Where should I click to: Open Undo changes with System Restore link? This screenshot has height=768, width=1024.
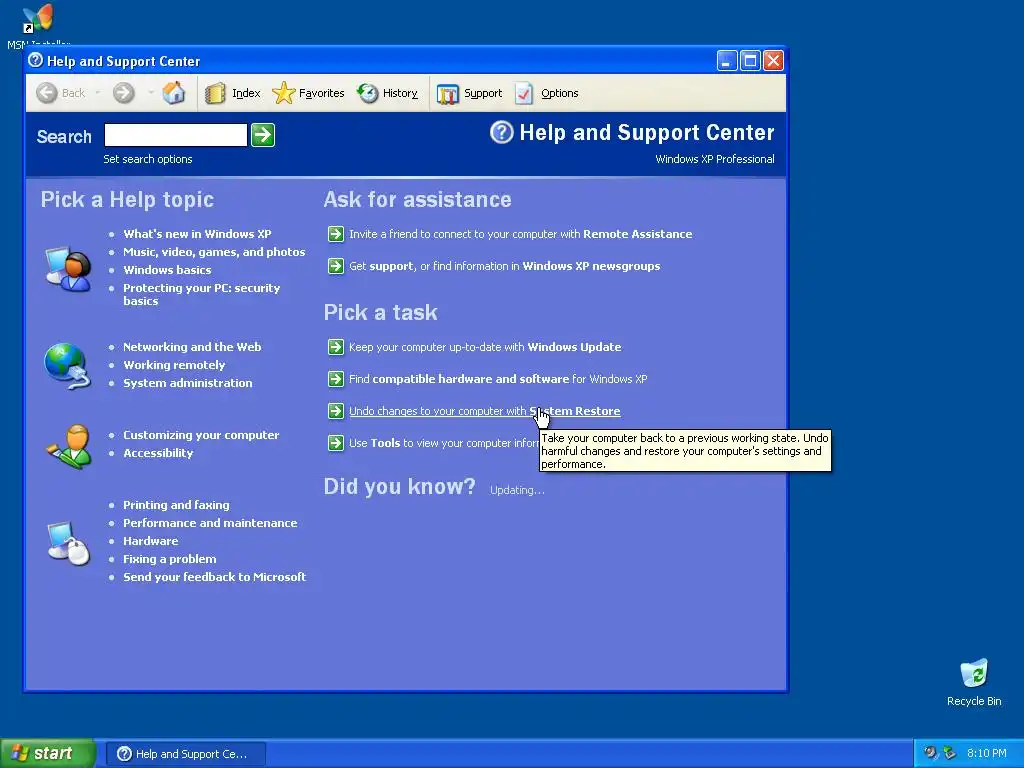[x=485, y=411]
